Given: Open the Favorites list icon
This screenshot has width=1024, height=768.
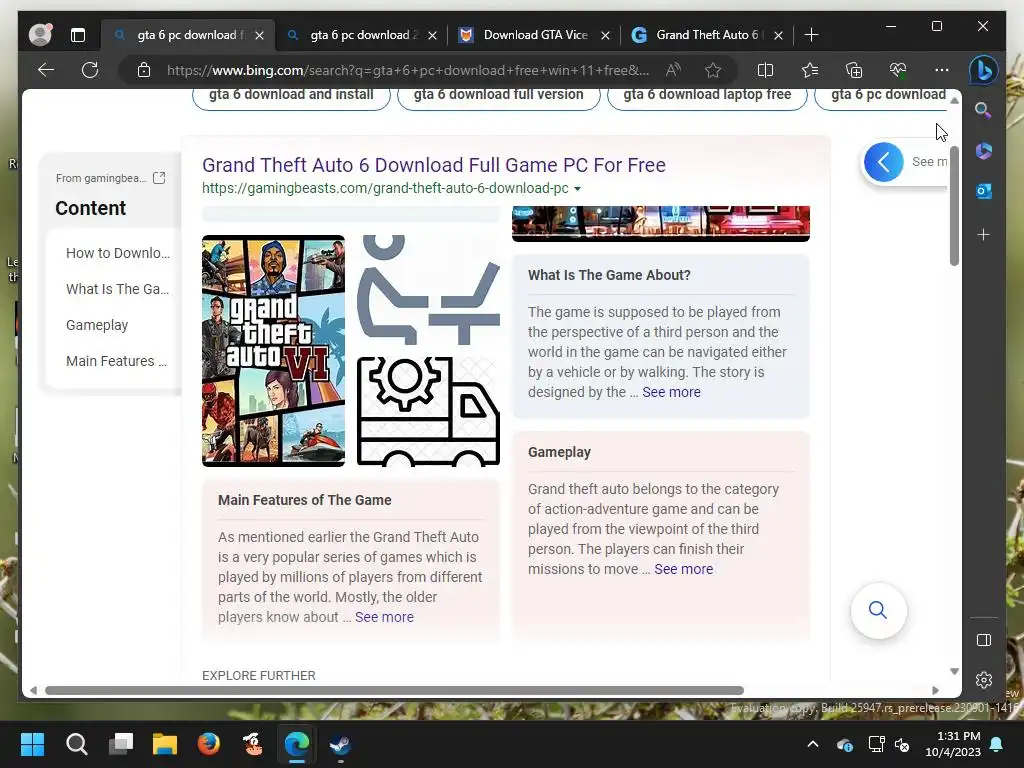Looking at the screenshot, I should (810, 70).
